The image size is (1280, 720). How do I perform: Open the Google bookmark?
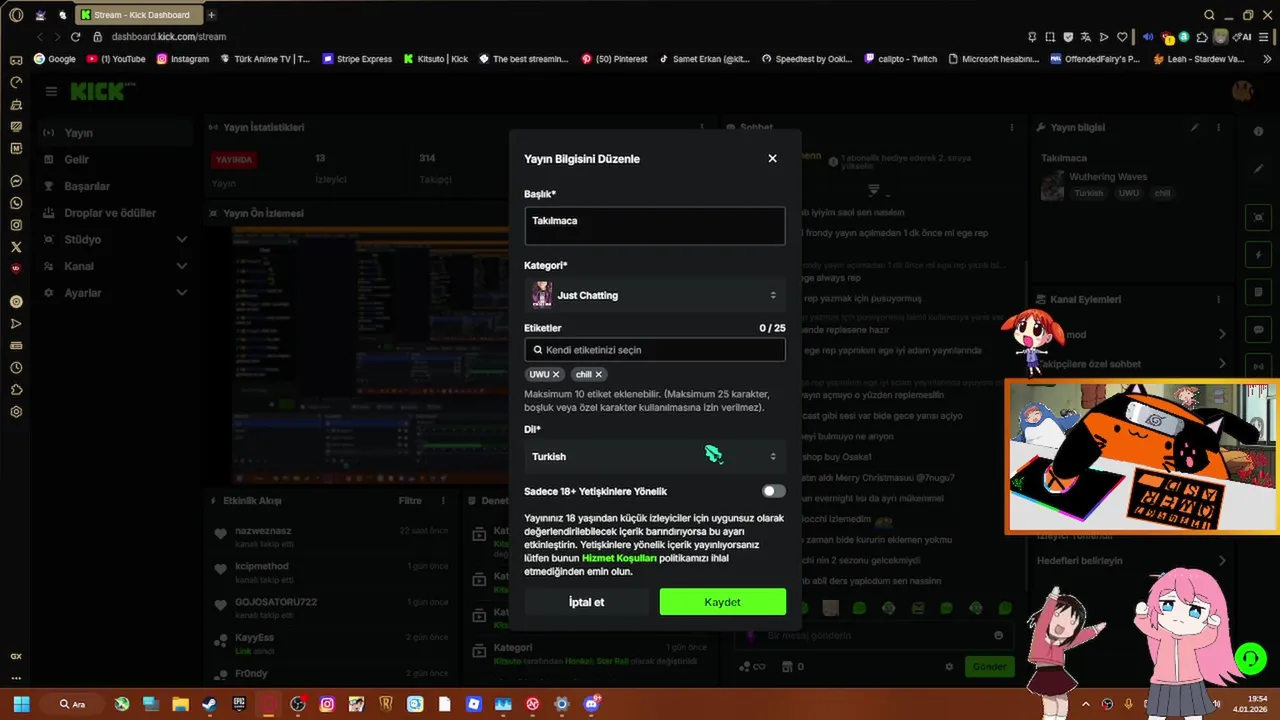55,59
